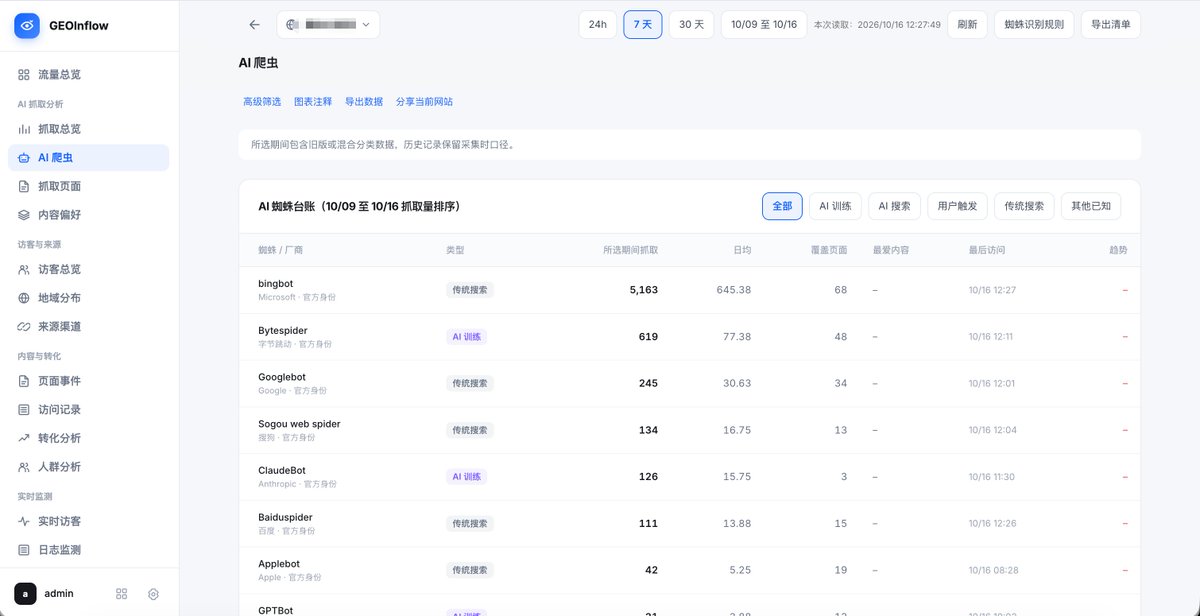Click the Googlebot row name
Screen dimensions: 1200x616
click(x=282, y=377)
